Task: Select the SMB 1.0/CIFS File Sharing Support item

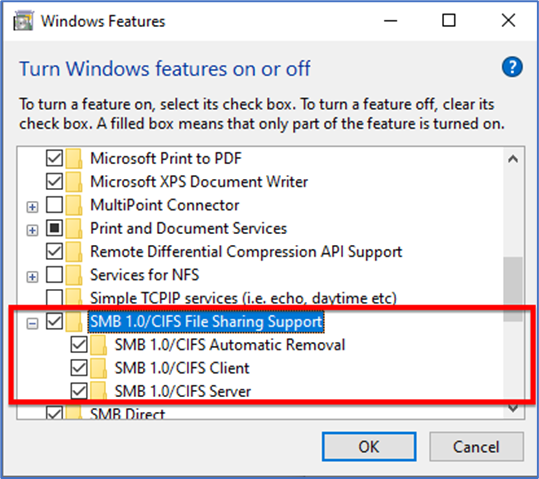Action: pos(206,322)
